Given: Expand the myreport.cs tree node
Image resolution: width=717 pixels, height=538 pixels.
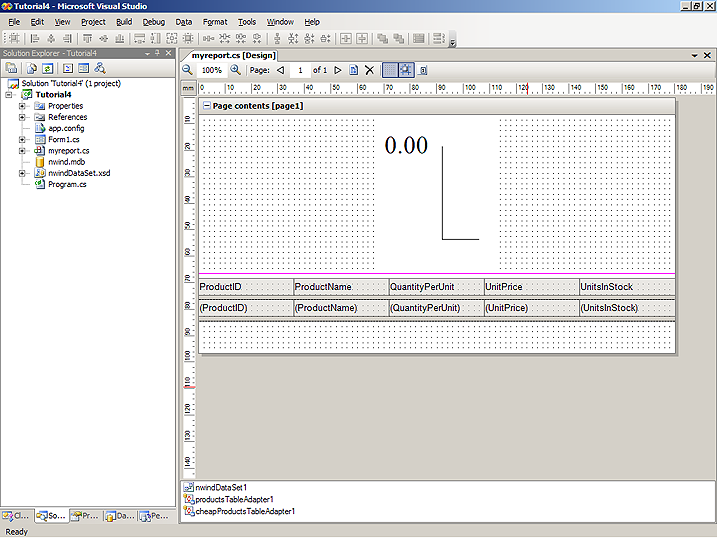Looking at the screenshot, I should pyautogui.click(x=21, y=151).
